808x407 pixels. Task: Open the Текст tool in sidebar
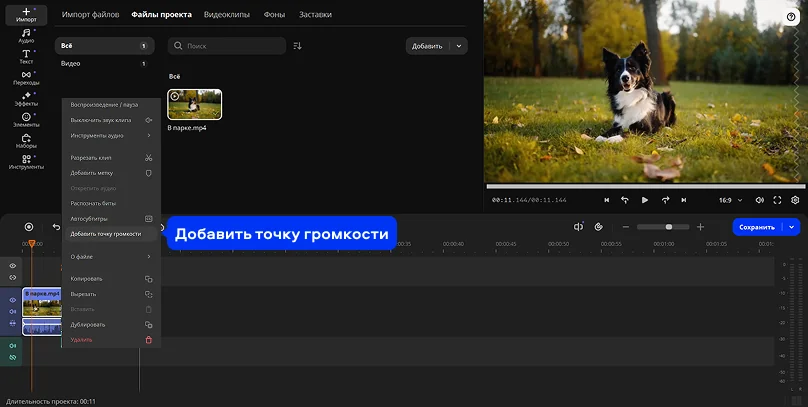(26, 57)
